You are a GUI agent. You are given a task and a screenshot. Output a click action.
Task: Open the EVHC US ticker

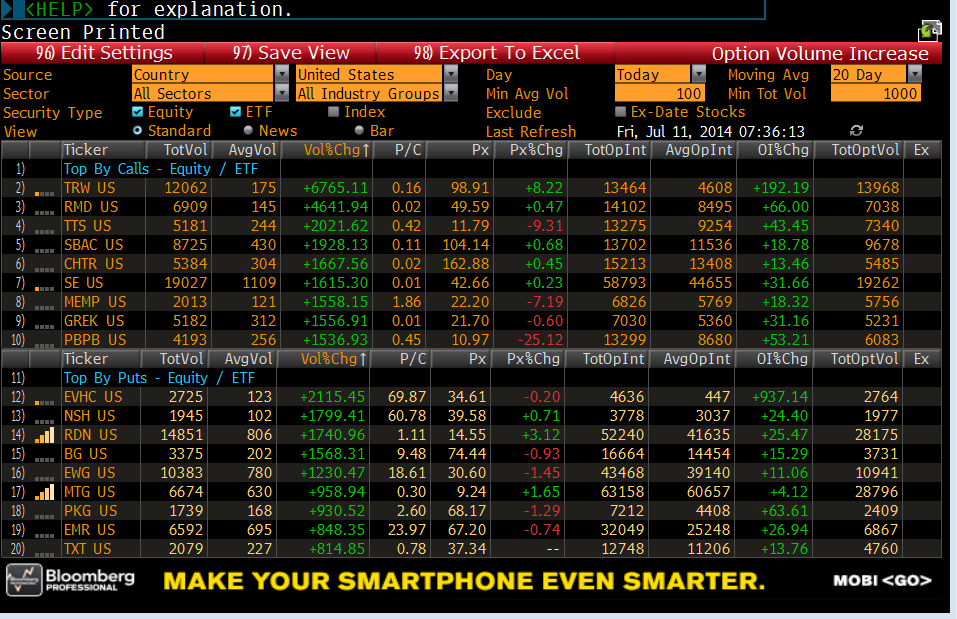[93, 397]
